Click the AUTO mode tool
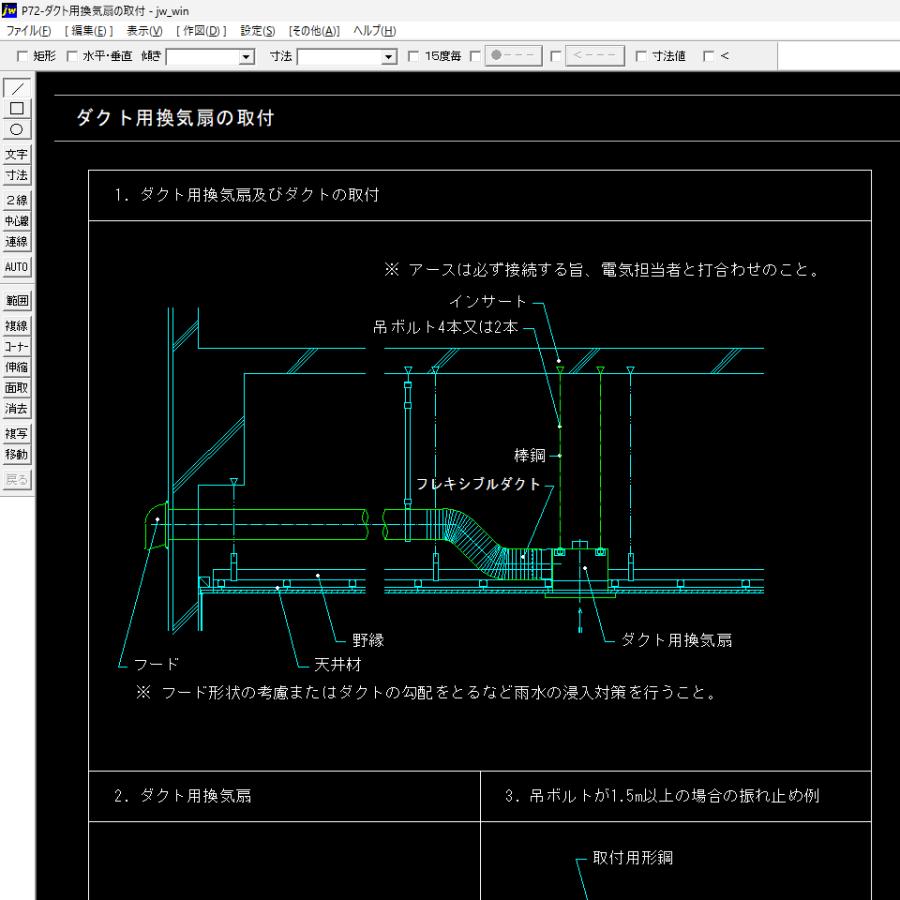This screenshot has width=900, height=900. click(17, 267)
